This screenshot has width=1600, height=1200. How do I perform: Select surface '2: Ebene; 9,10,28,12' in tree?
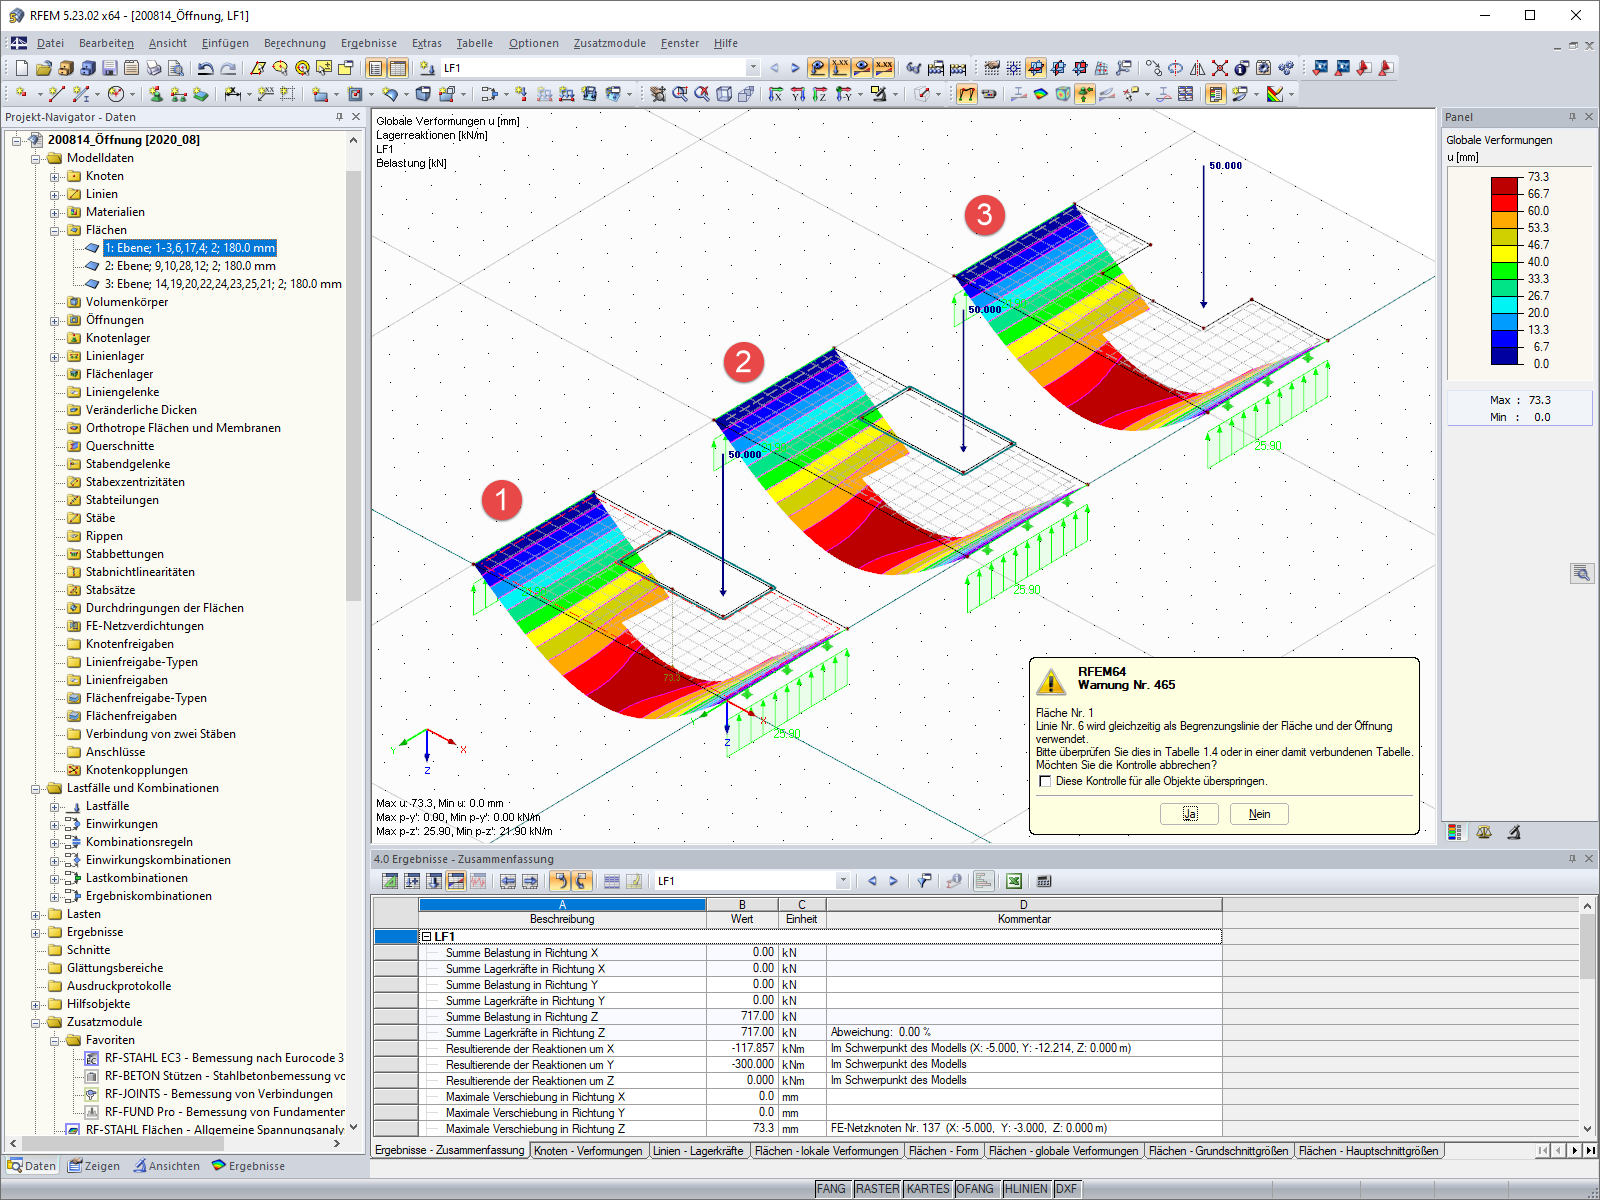[190, 266]
